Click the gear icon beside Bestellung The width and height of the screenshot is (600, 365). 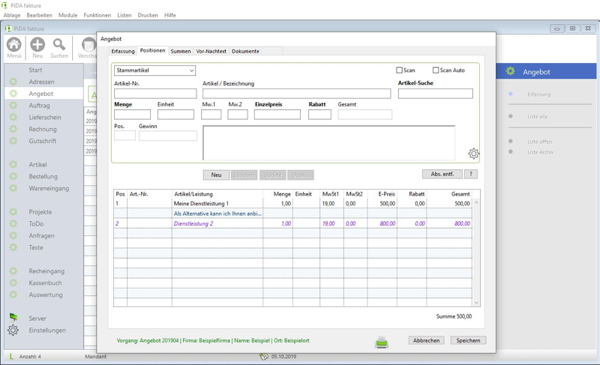[13, 176]
